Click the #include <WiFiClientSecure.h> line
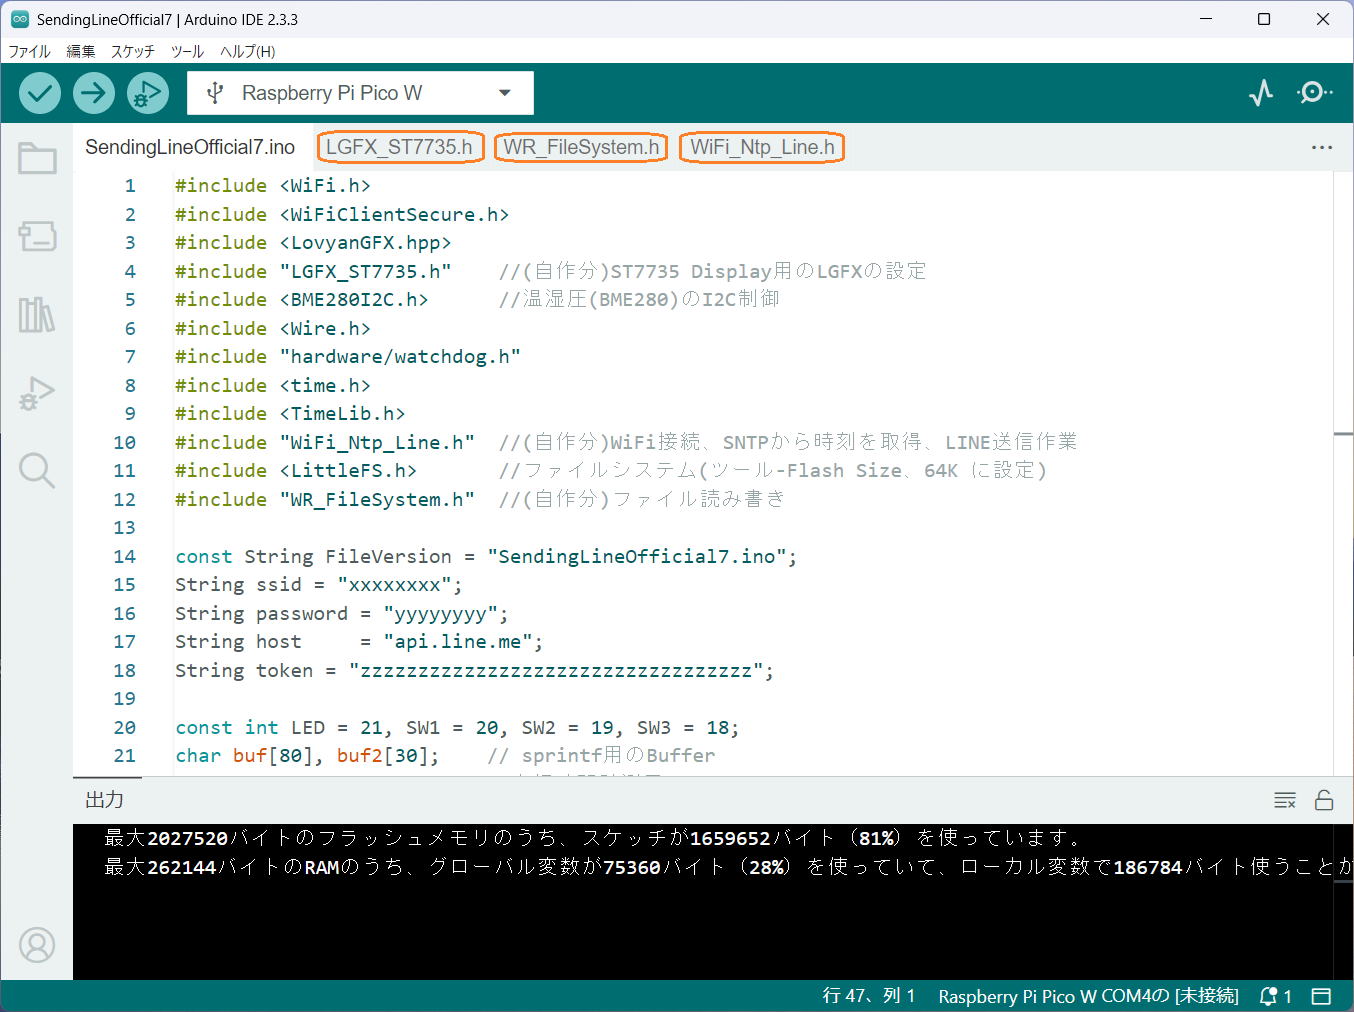The height and width of the screenshot is (1012, 1354). (x=342, y=215)
